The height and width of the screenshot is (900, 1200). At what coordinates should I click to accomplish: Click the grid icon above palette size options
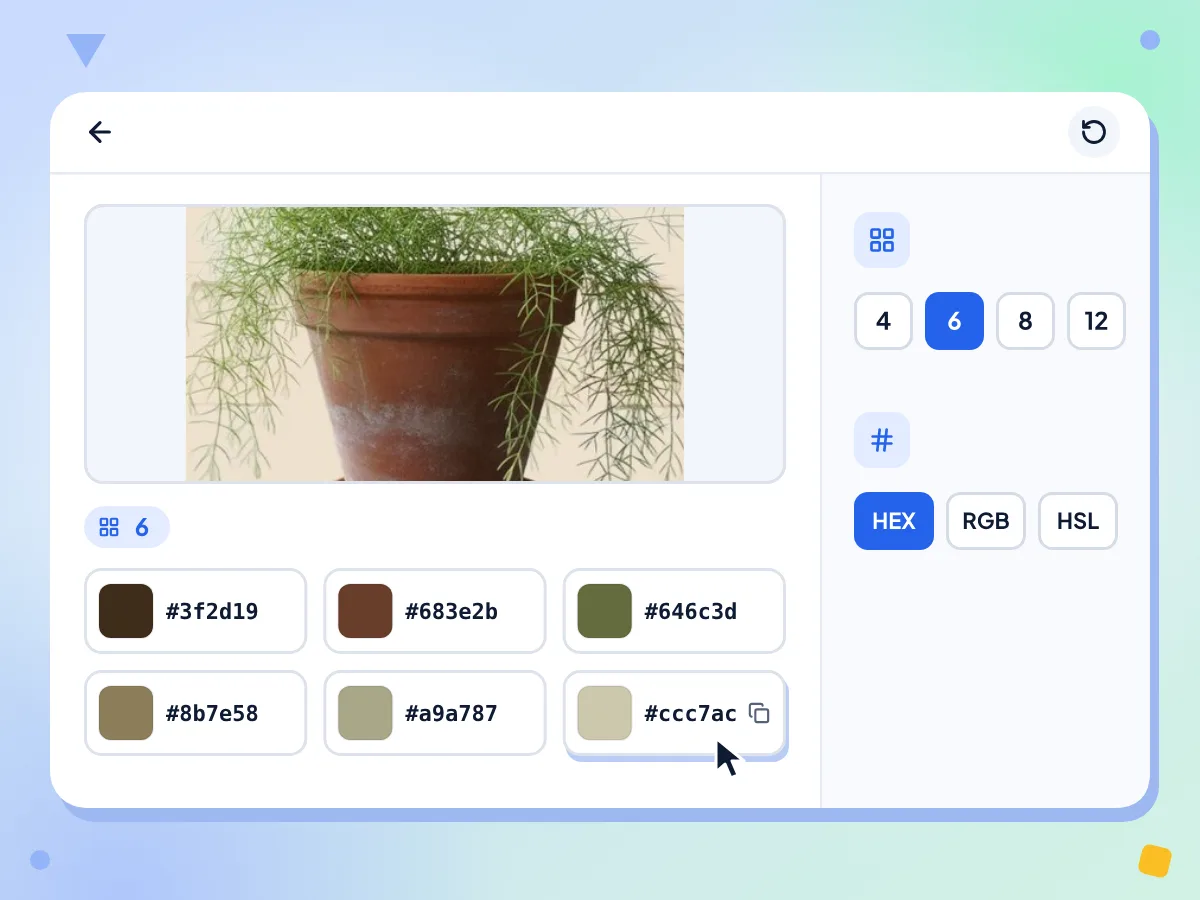click(x=882, y=240)
